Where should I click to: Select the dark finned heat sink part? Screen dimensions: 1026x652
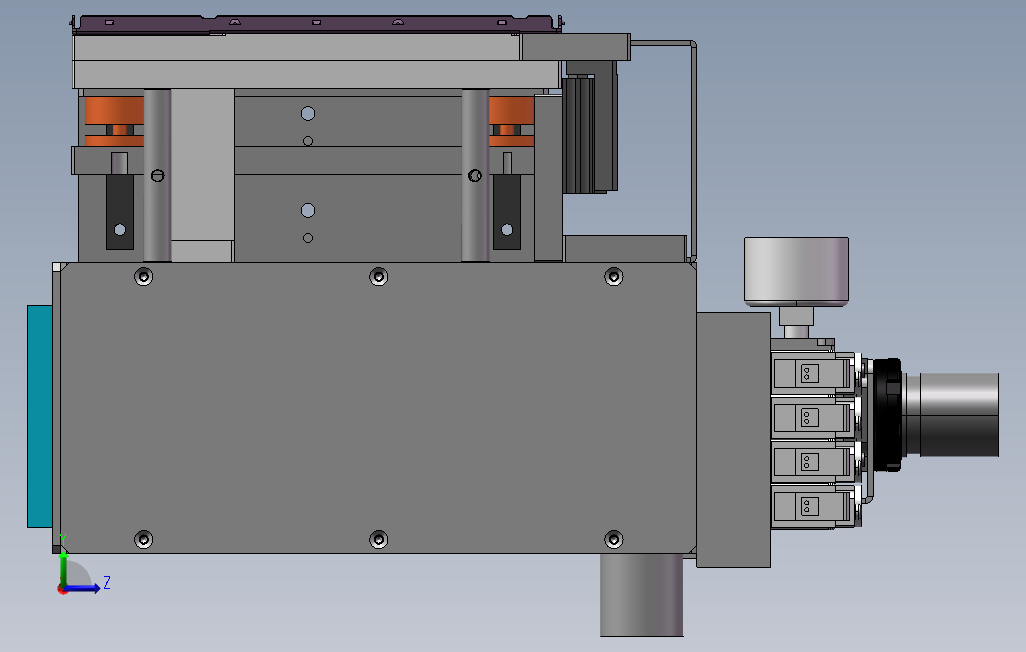coord(579,134)
